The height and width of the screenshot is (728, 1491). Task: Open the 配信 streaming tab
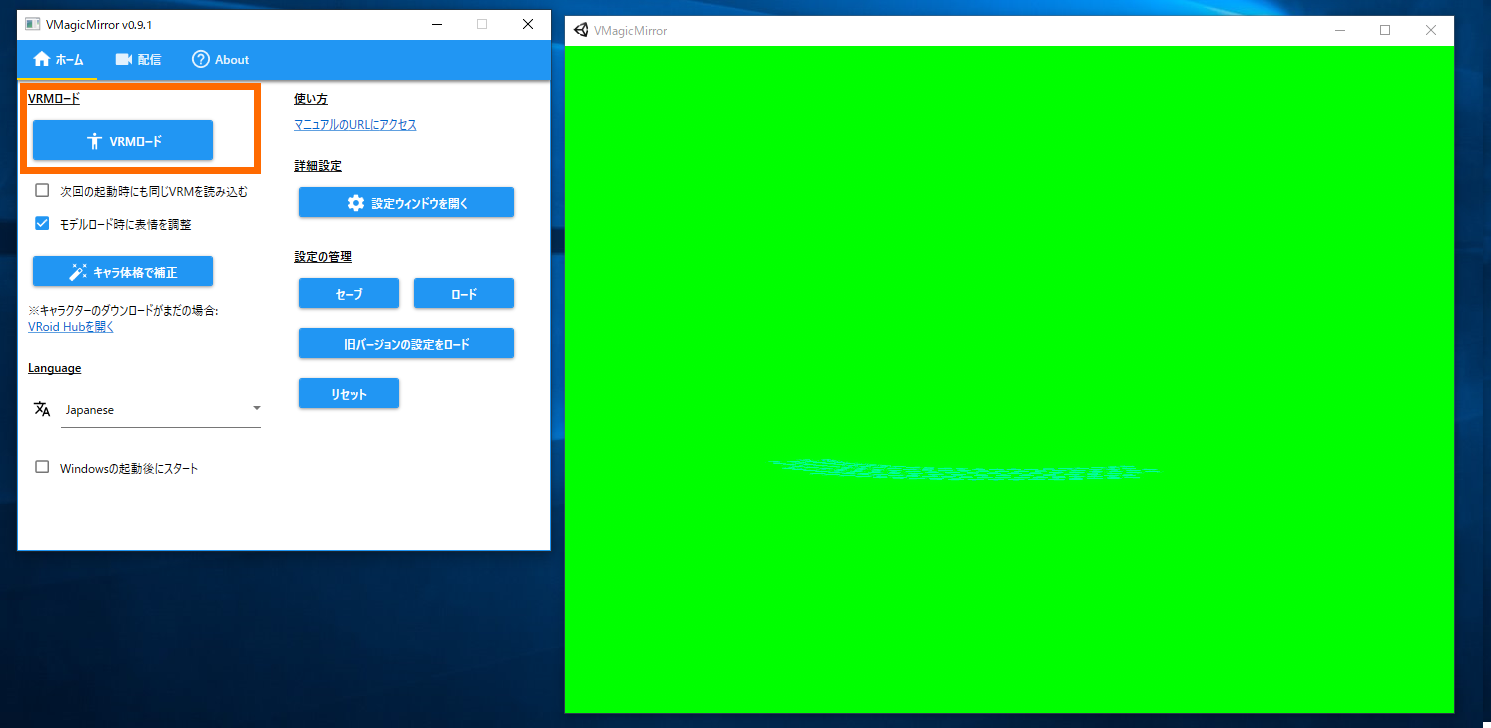tap(138, 60)
